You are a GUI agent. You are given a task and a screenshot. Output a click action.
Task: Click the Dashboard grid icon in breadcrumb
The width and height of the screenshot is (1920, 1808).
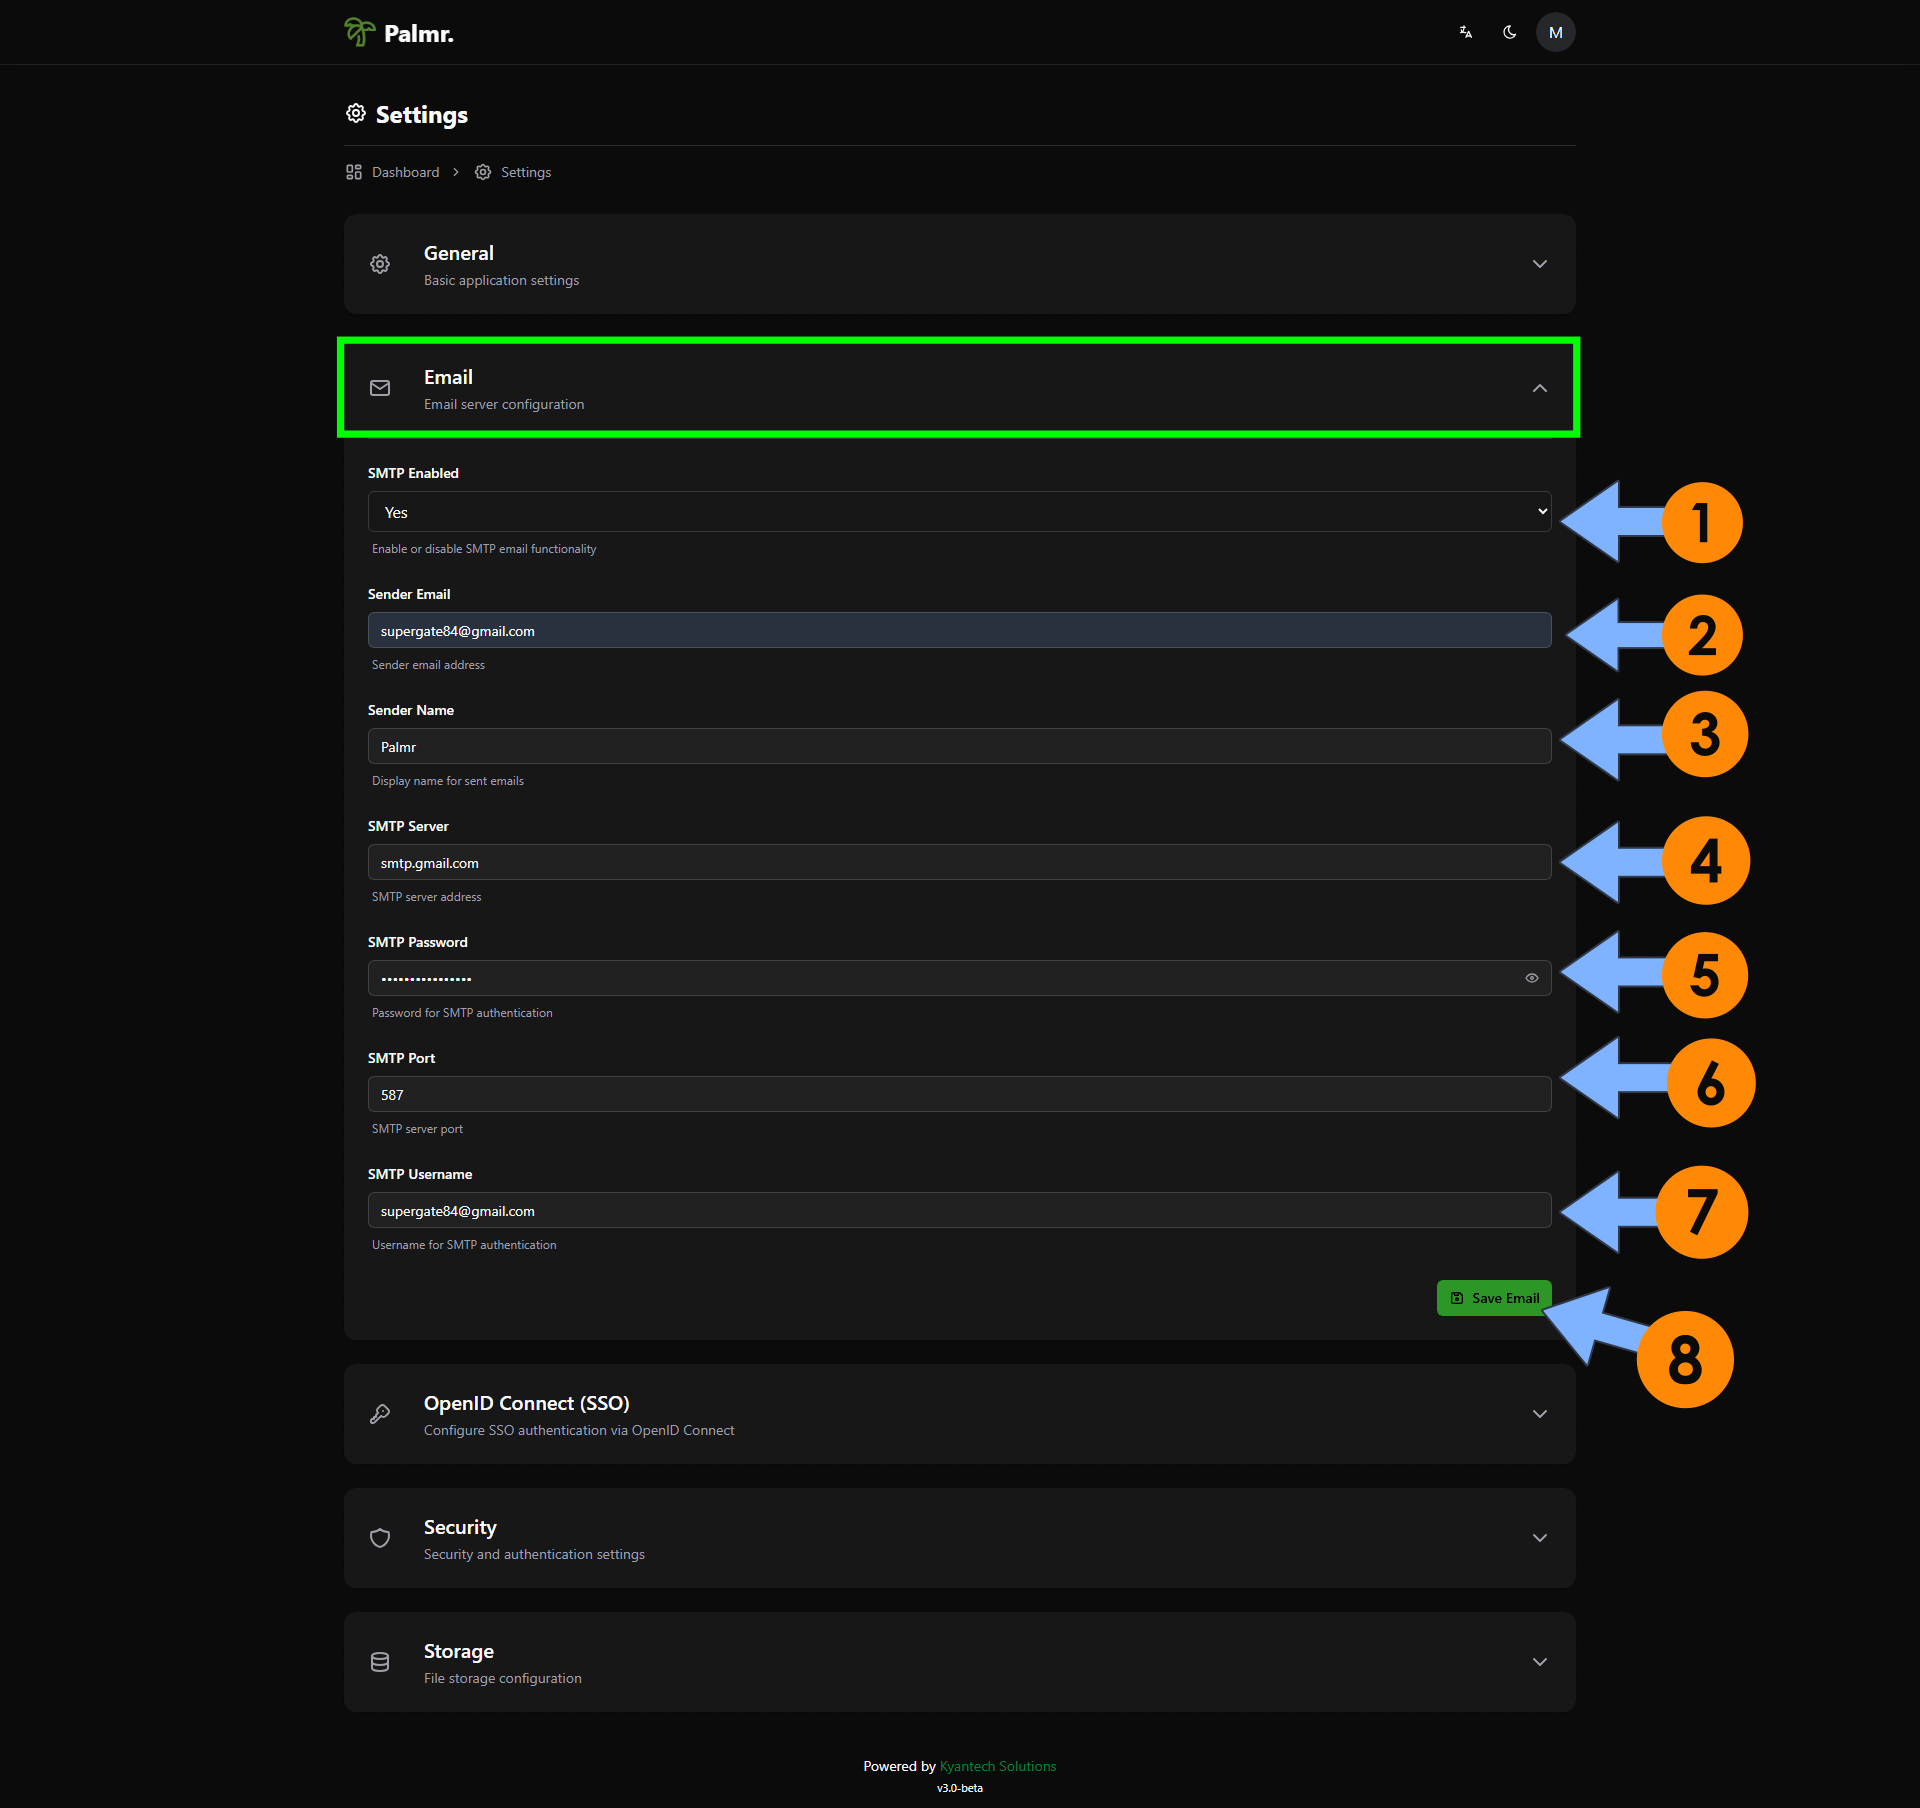(x=354, y=172)
